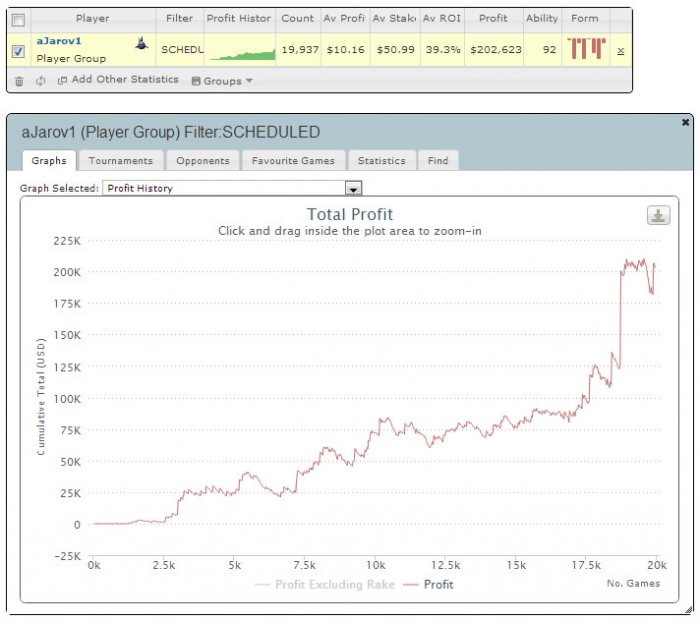Toggle the red Profit legend line
The width and height of the screenshot is (700, 621).
pyautogui.click(x=428, y=584)
